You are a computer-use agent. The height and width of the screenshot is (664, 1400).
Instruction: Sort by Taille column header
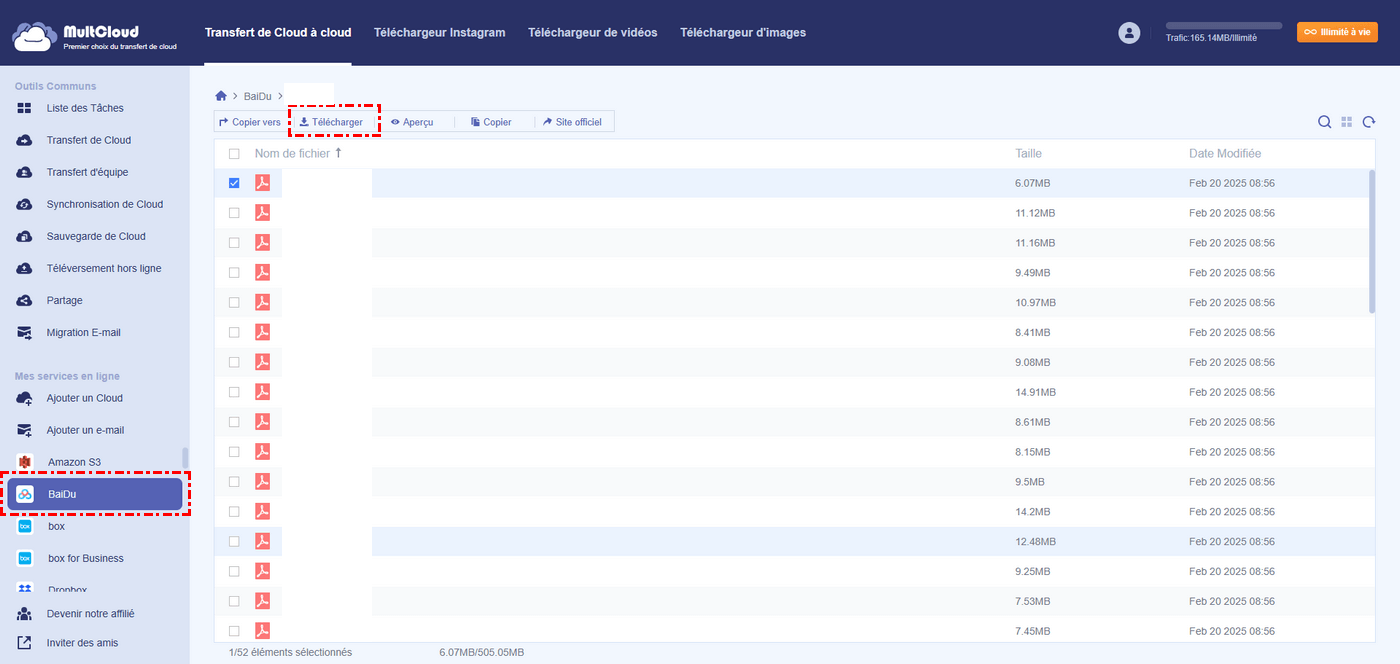[1028, 154]
